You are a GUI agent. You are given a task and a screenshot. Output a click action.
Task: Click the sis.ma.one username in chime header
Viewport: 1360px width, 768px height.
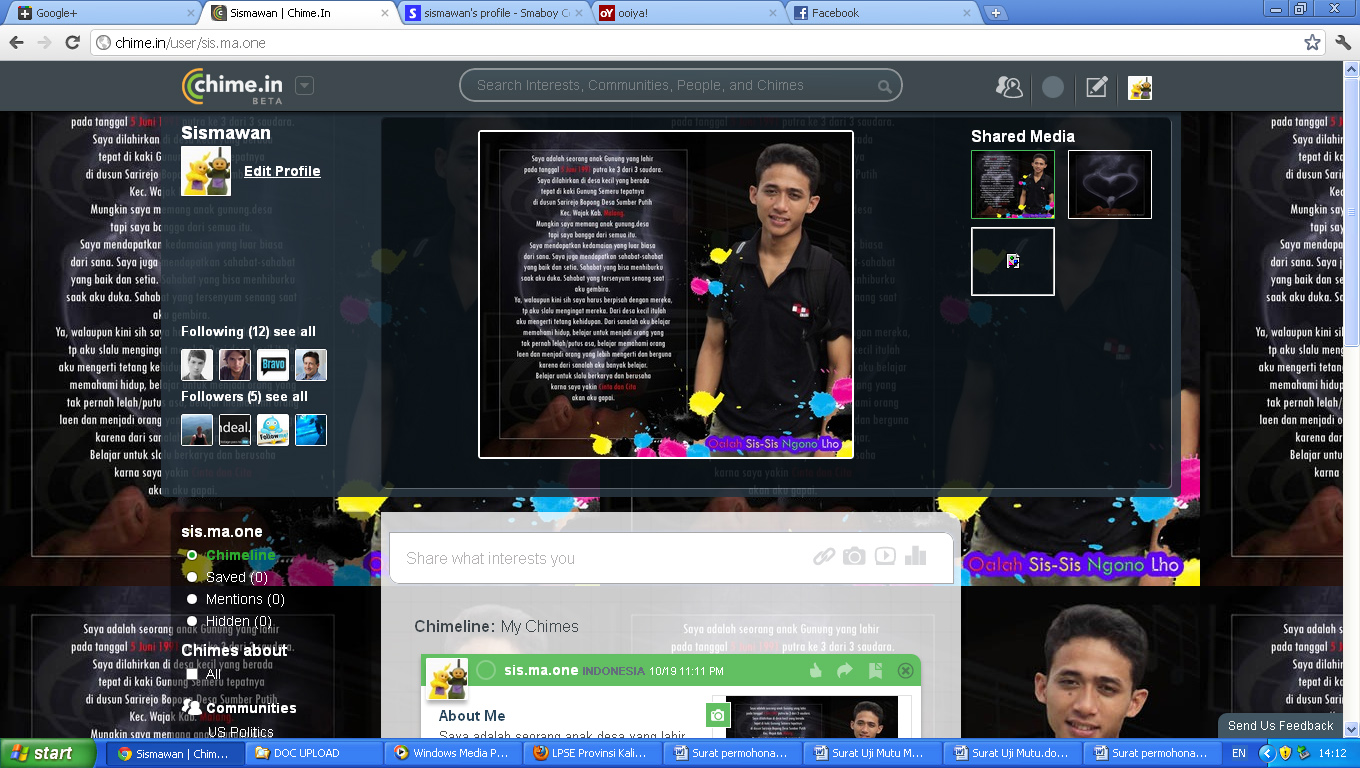click(x=541, y=670)
